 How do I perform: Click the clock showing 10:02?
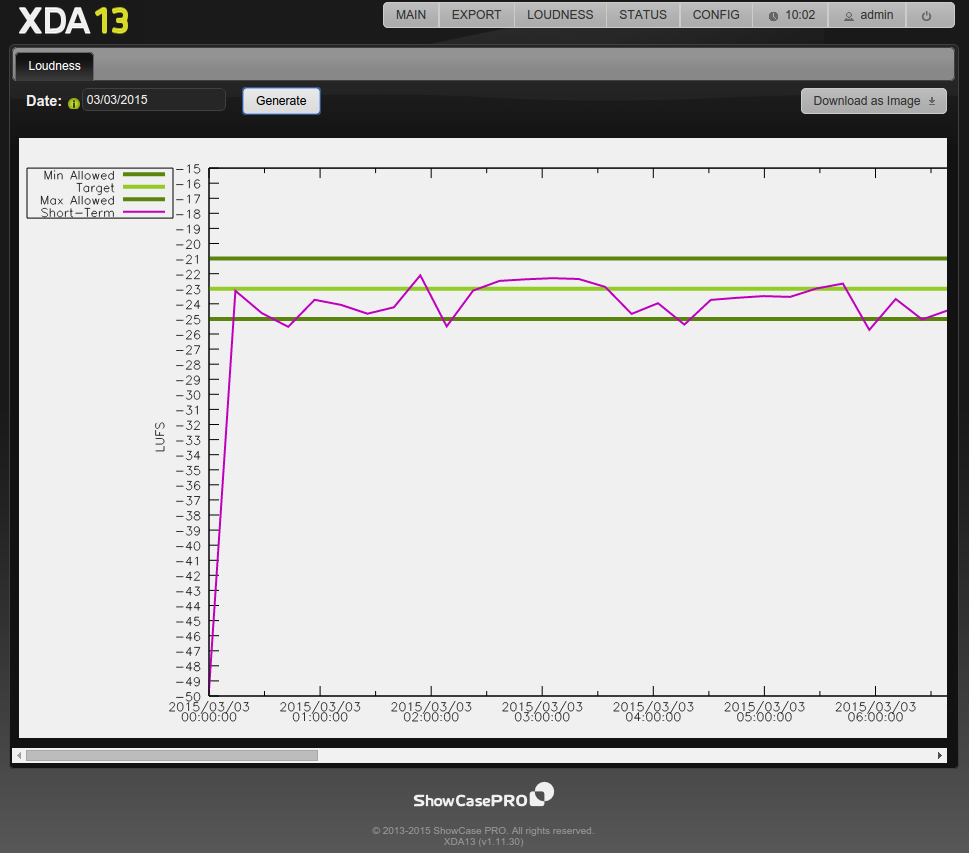point(791,16)
